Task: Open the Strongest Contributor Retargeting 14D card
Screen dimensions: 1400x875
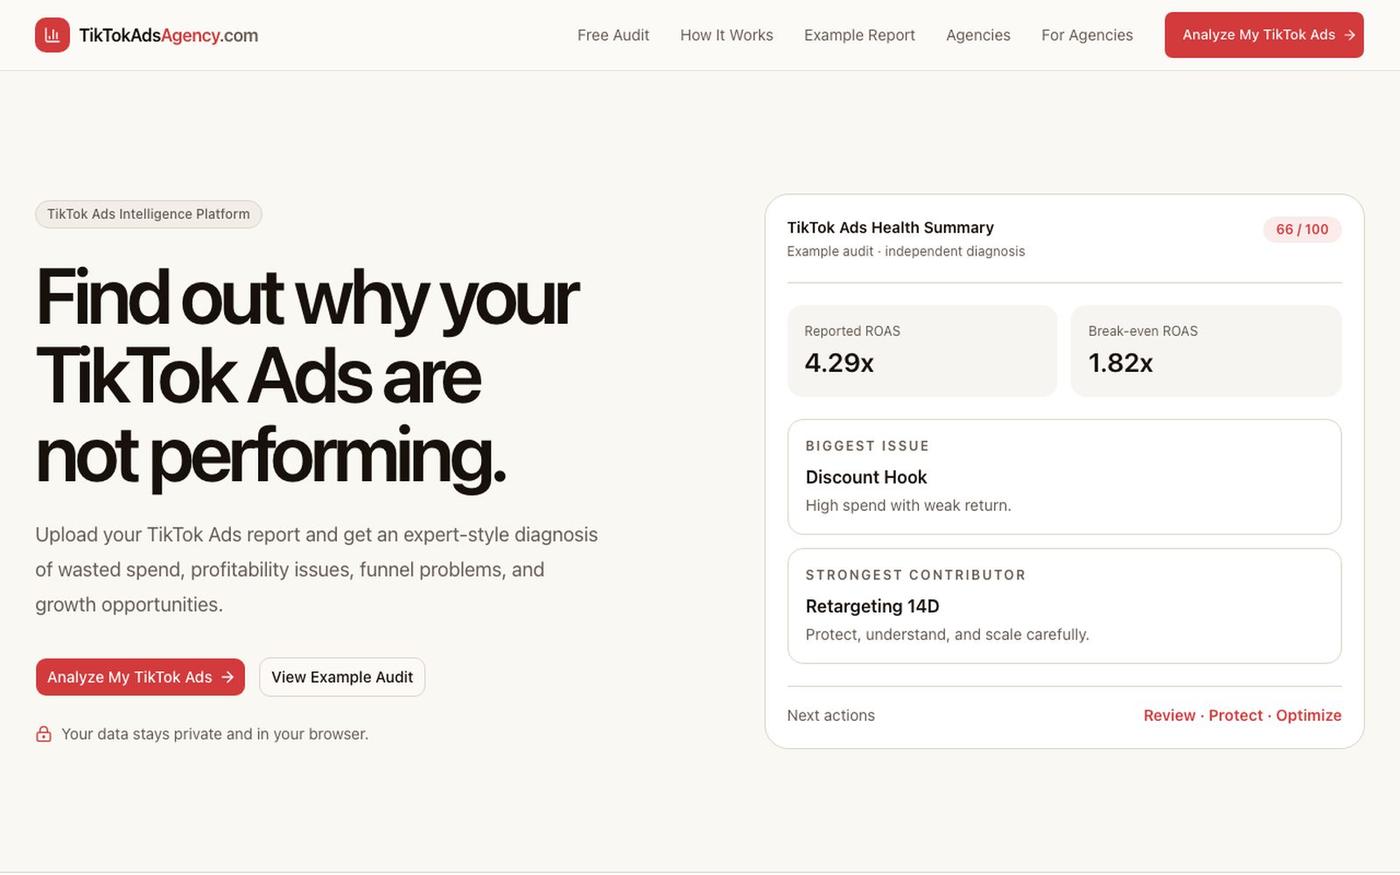Action: point(1064,606)
